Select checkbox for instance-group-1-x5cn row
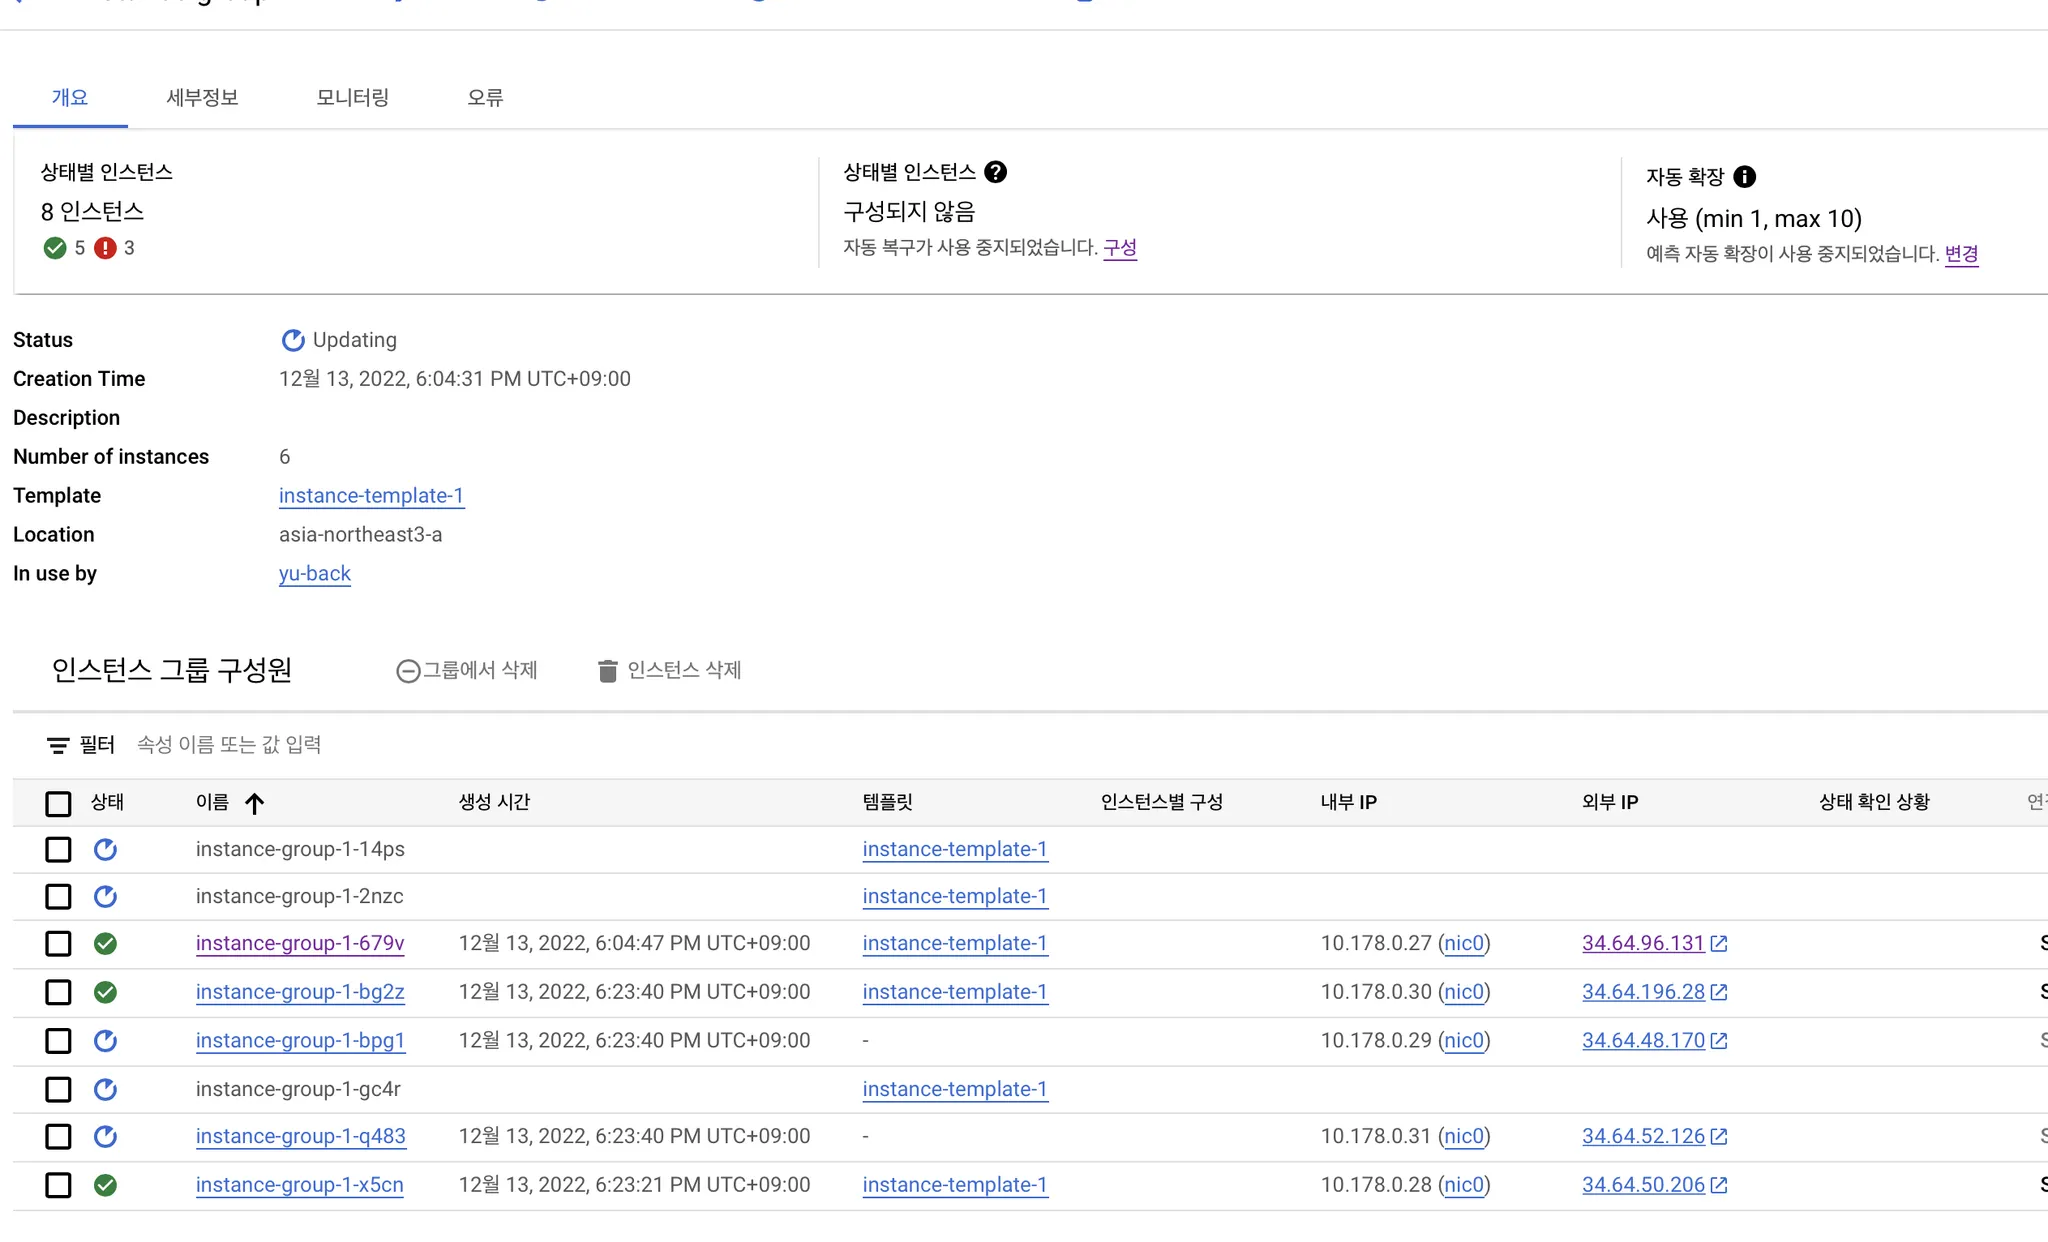The width and height of the screenshot is (2048, 1242). point(58,1185)
